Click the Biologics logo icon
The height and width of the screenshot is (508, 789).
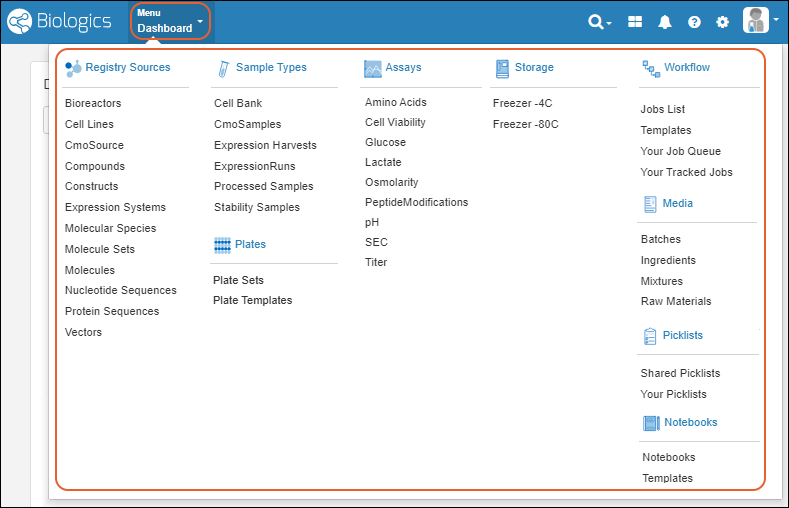[20, 21]
